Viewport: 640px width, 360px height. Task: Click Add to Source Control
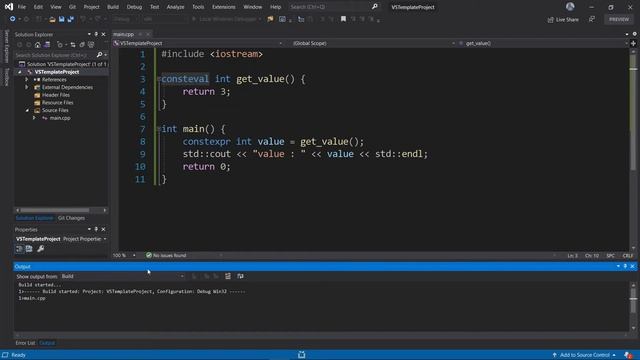584,355
